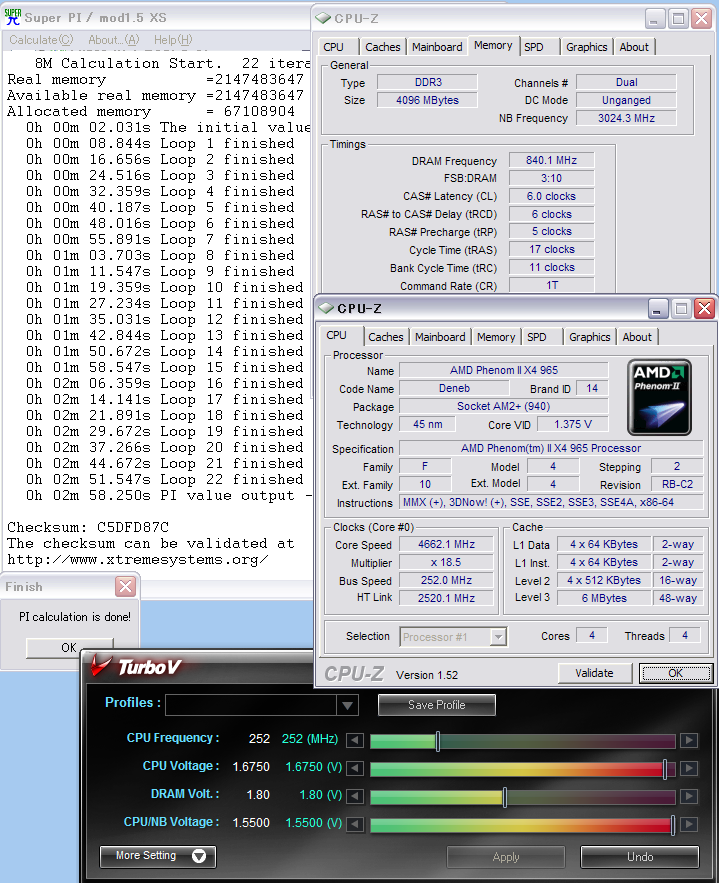Close the Finish dialog
This screenshot has width=719, height=883.
tap(125, 586)
